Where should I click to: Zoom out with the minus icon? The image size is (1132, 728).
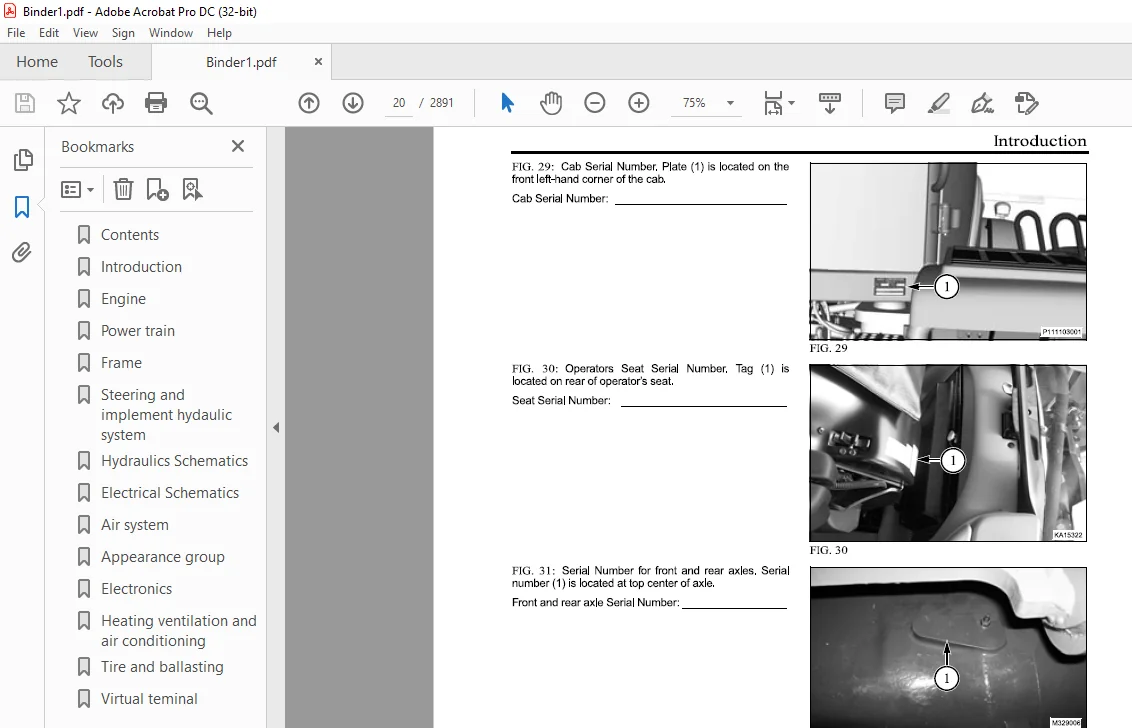click(595, 103)
